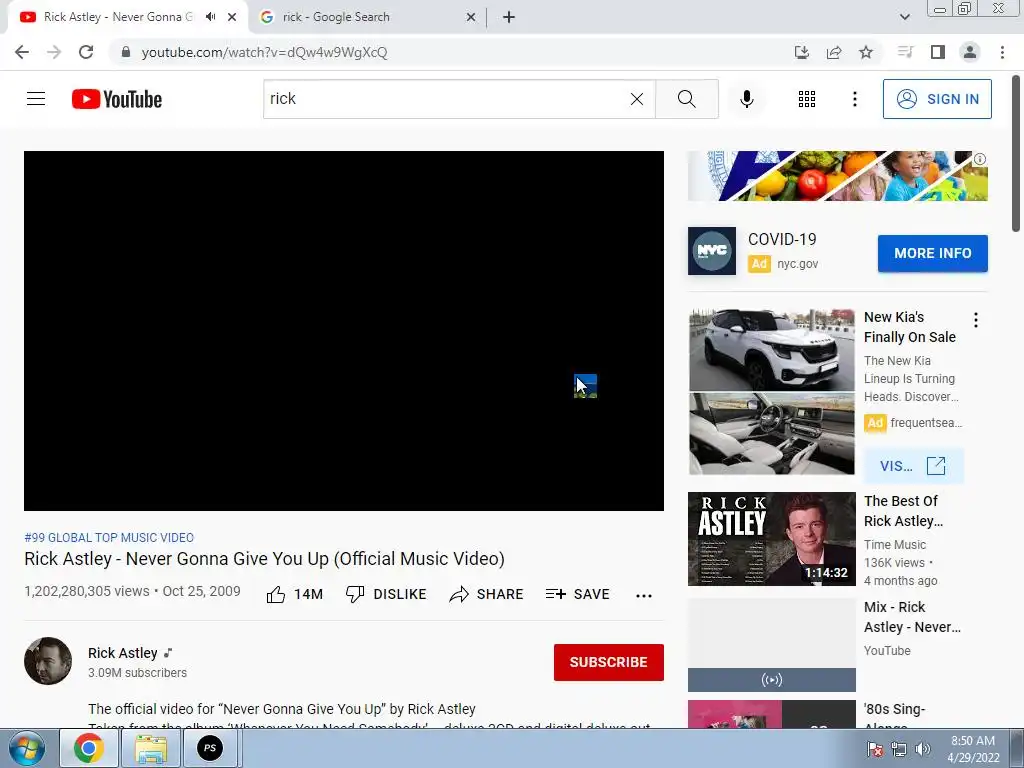
Task: Close the Rick Astley YouTube tab
Action: [x=232, y=17]
